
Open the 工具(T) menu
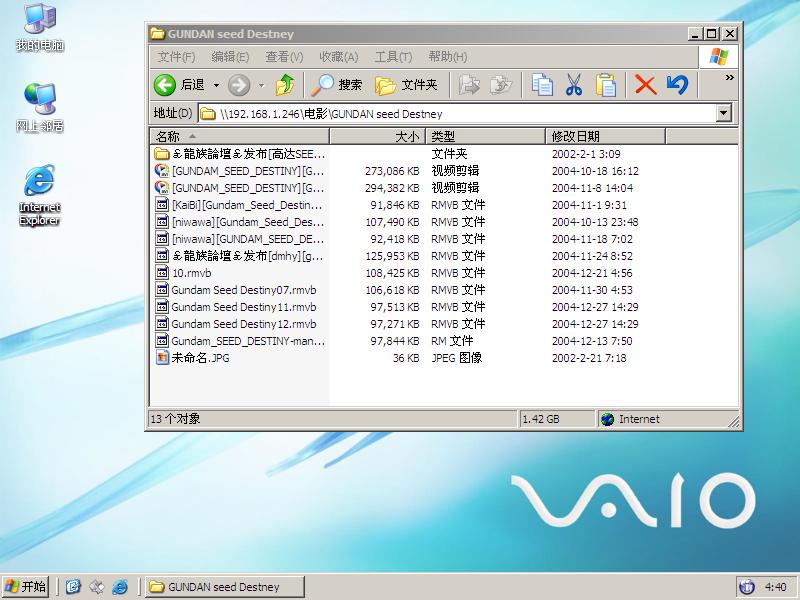(x=393, y=57)
